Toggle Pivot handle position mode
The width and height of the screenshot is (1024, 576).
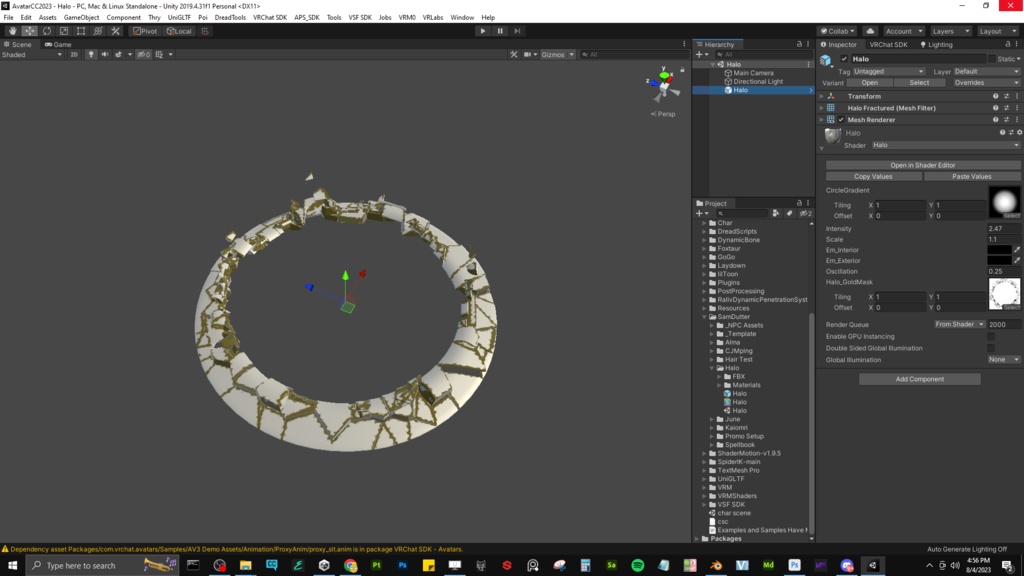147,31
